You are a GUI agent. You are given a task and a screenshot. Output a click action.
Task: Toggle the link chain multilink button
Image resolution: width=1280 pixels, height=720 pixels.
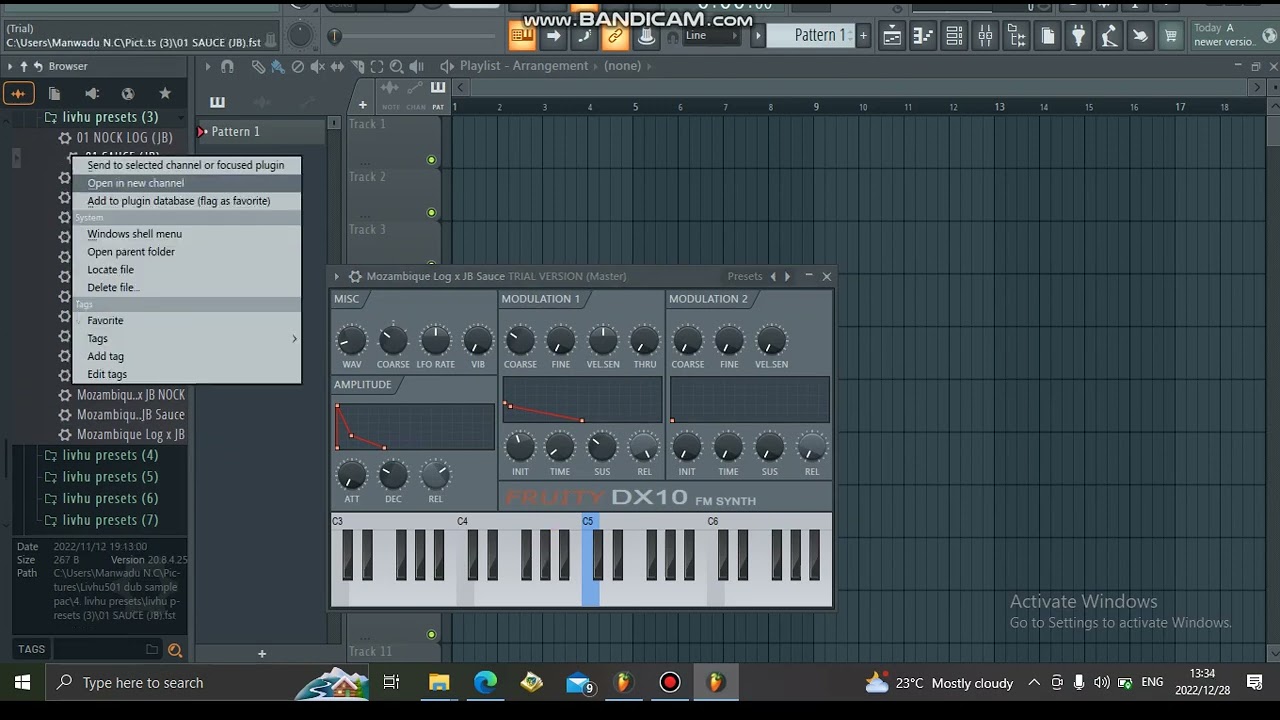coord(615,37)
